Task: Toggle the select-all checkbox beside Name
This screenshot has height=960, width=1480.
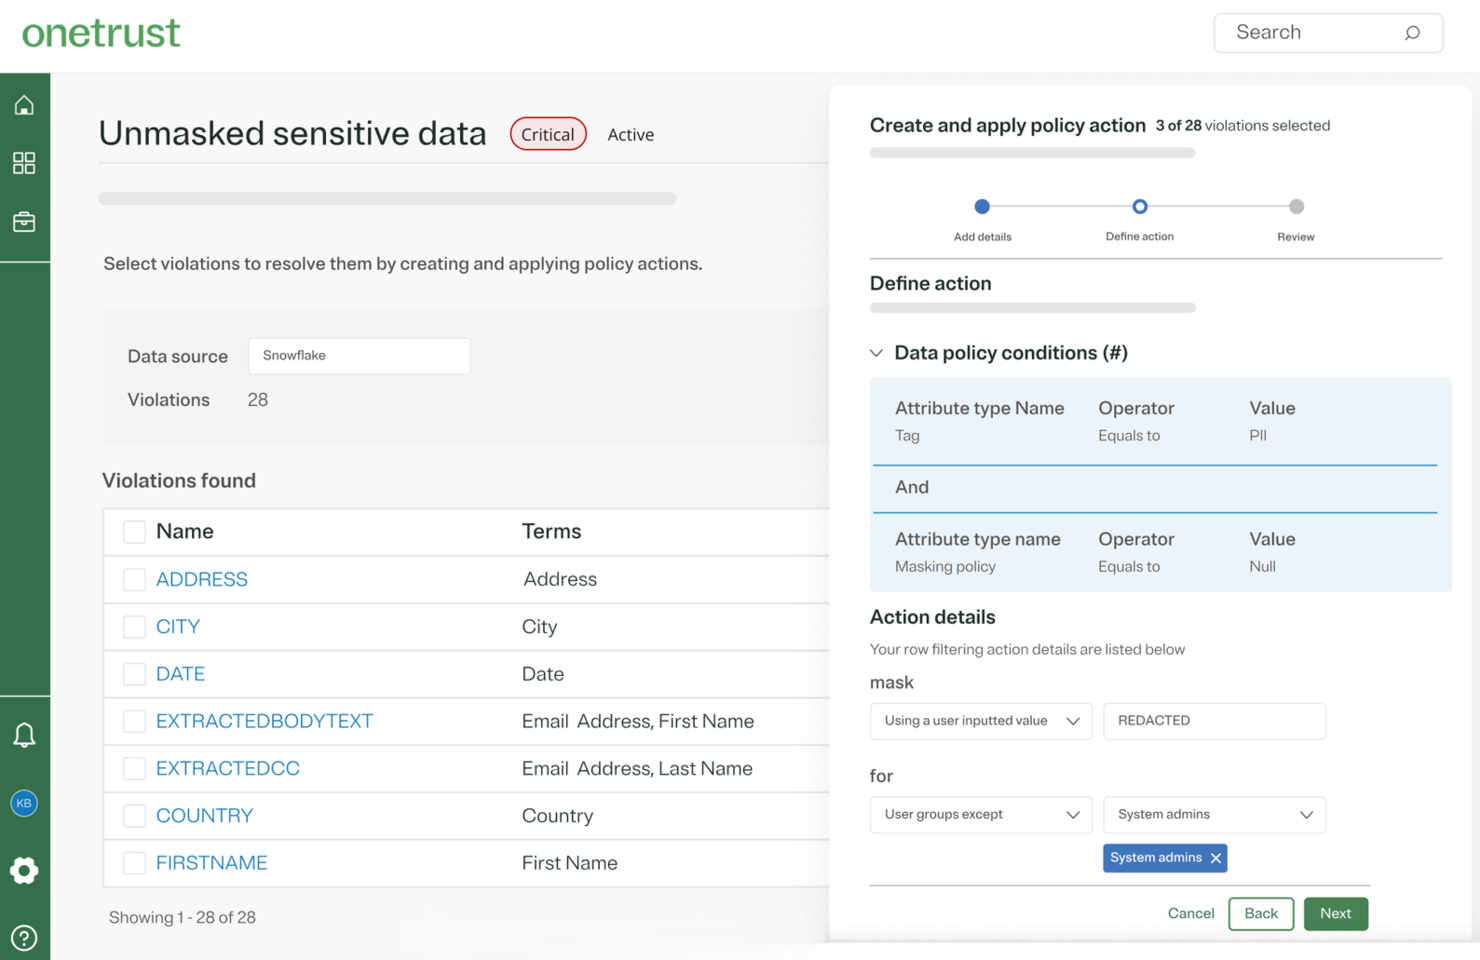Action: (134, 532)
